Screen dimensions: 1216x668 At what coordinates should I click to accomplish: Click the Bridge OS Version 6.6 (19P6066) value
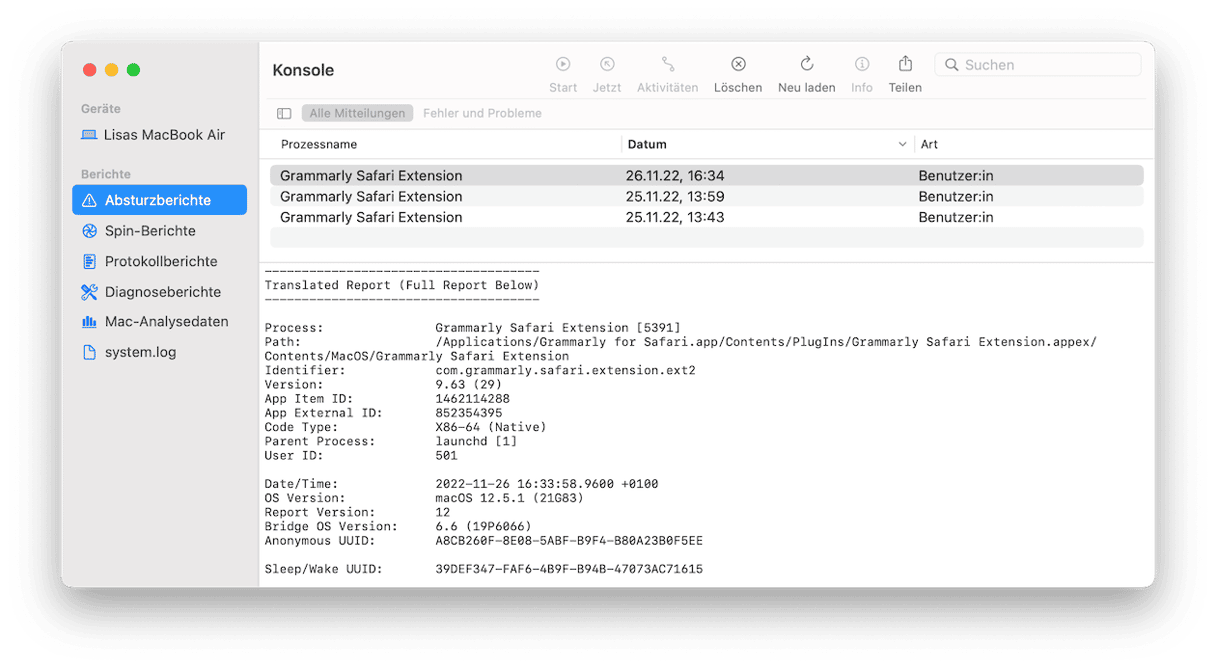point(483,526)
